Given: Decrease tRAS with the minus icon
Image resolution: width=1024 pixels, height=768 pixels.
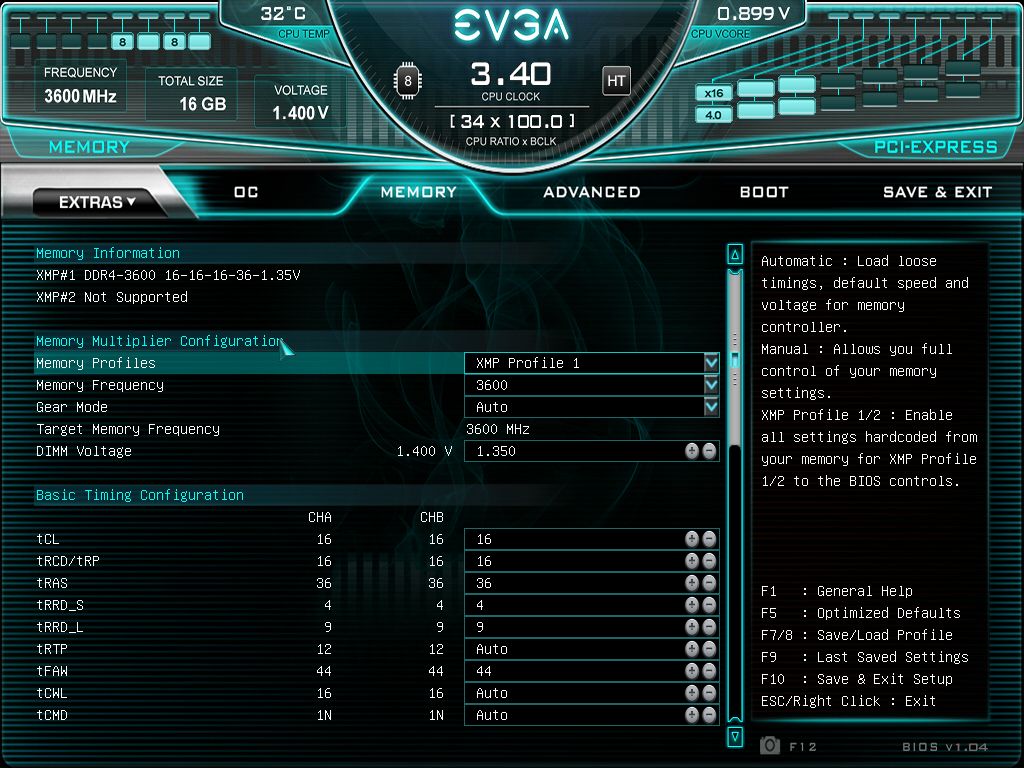Looking at the screenshot, I should [x=709, y=583].
